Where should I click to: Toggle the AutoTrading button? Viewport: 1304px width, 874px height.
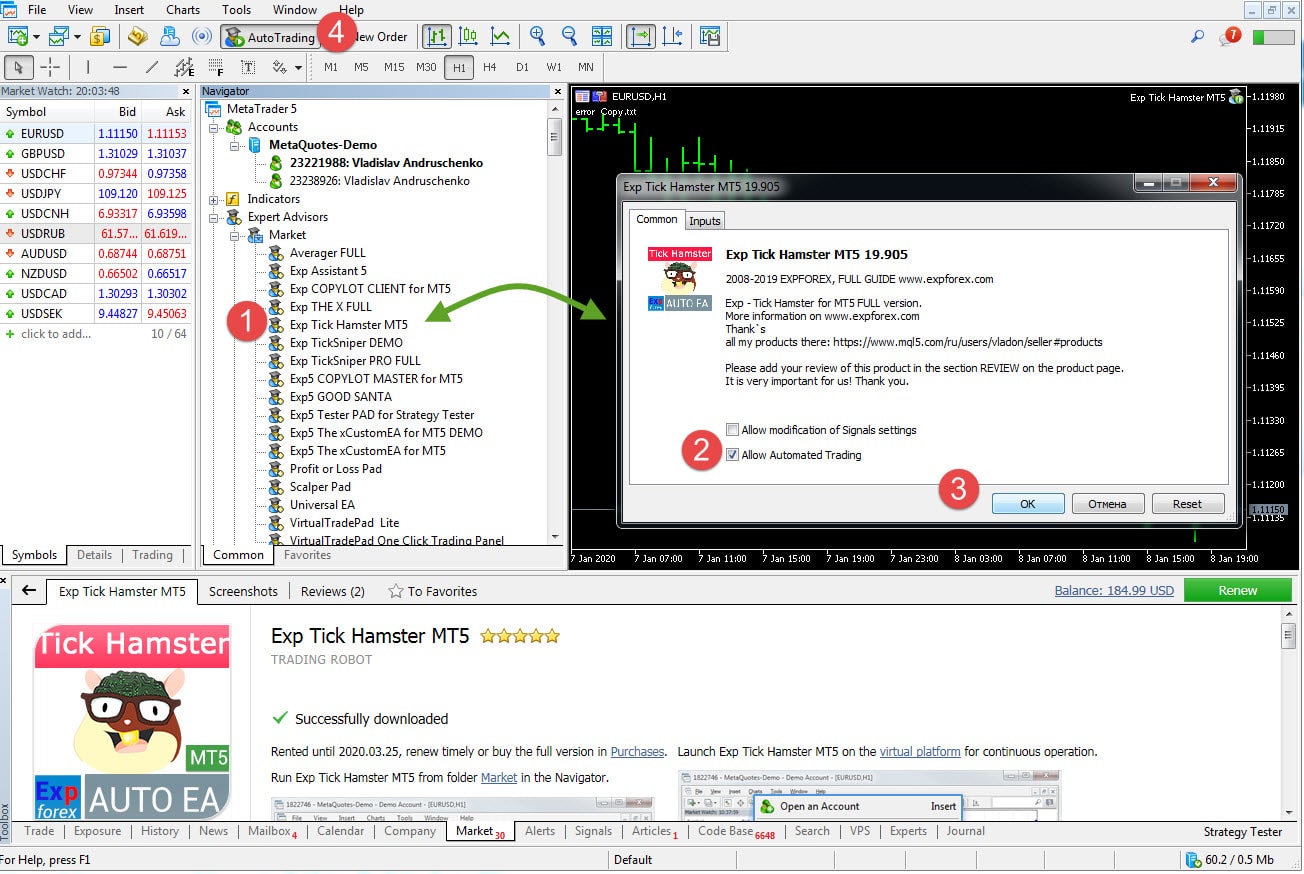coord(268,37)
